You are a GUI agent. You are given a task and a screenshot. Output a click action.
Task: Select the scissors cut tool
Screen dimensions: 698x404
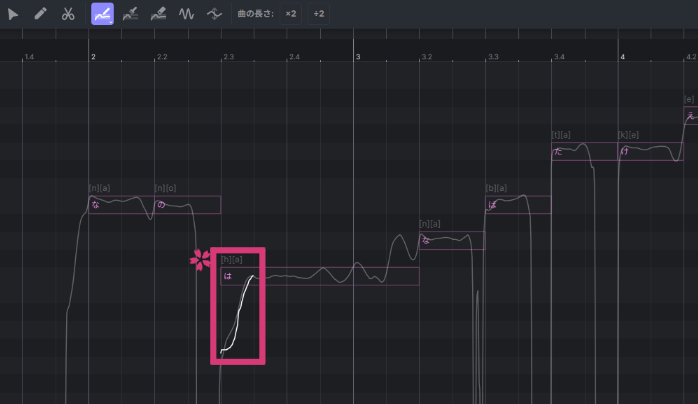point(68,14)
